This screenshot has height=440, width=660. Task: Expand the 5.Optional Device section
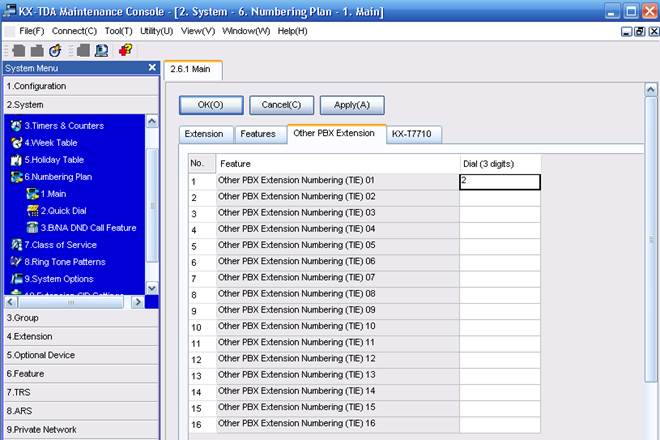[x=81, y=355]
